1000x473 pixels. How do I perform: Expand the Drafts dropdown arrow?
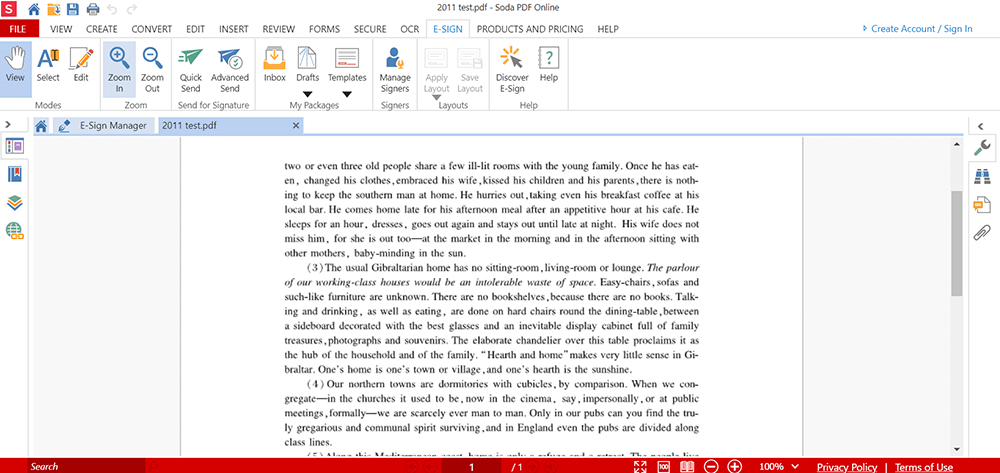(x=307, y=95)
